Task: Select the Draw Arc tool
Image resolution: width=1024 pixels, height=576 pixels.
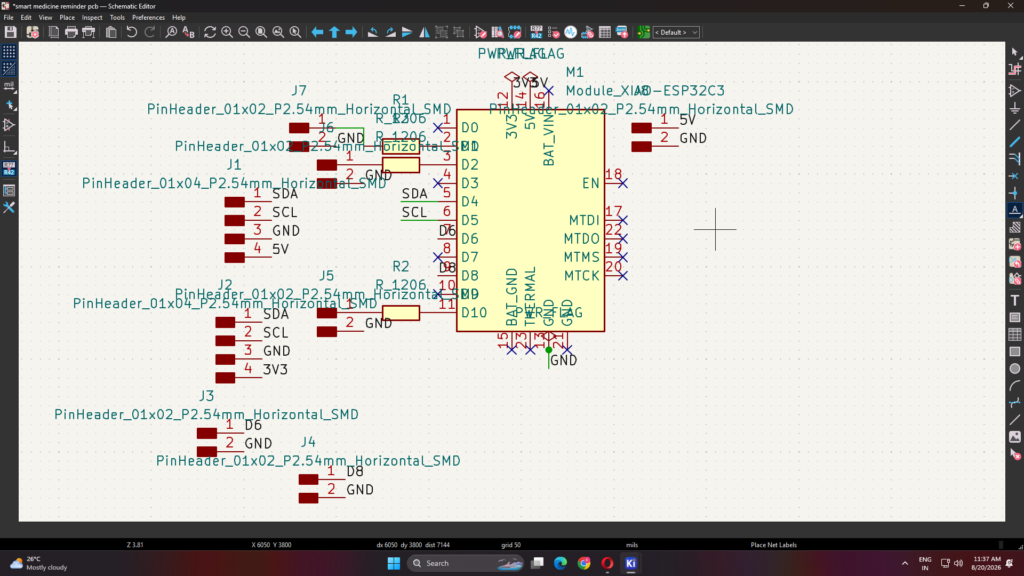Action: click(1014, 385)
